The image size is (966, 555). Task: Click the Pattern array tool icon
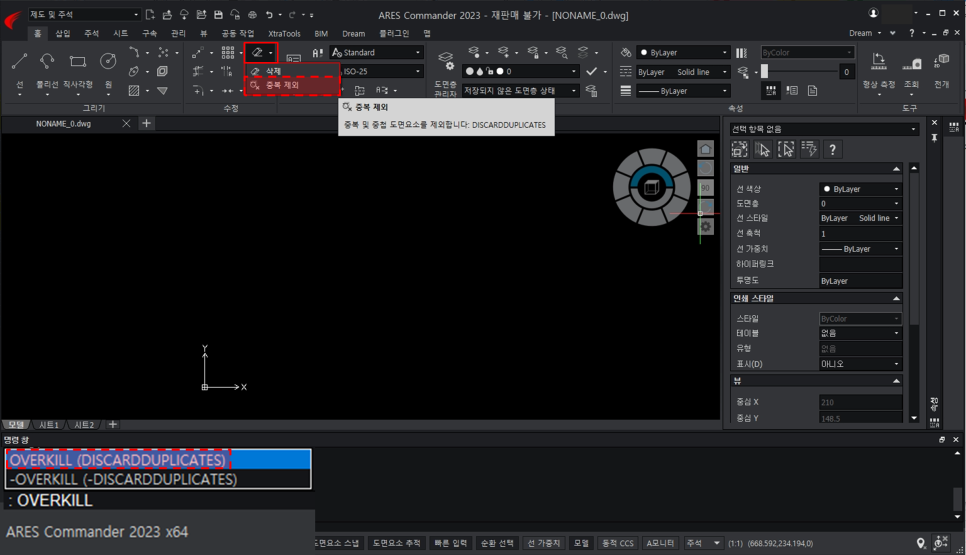click(x=228, y=52)
